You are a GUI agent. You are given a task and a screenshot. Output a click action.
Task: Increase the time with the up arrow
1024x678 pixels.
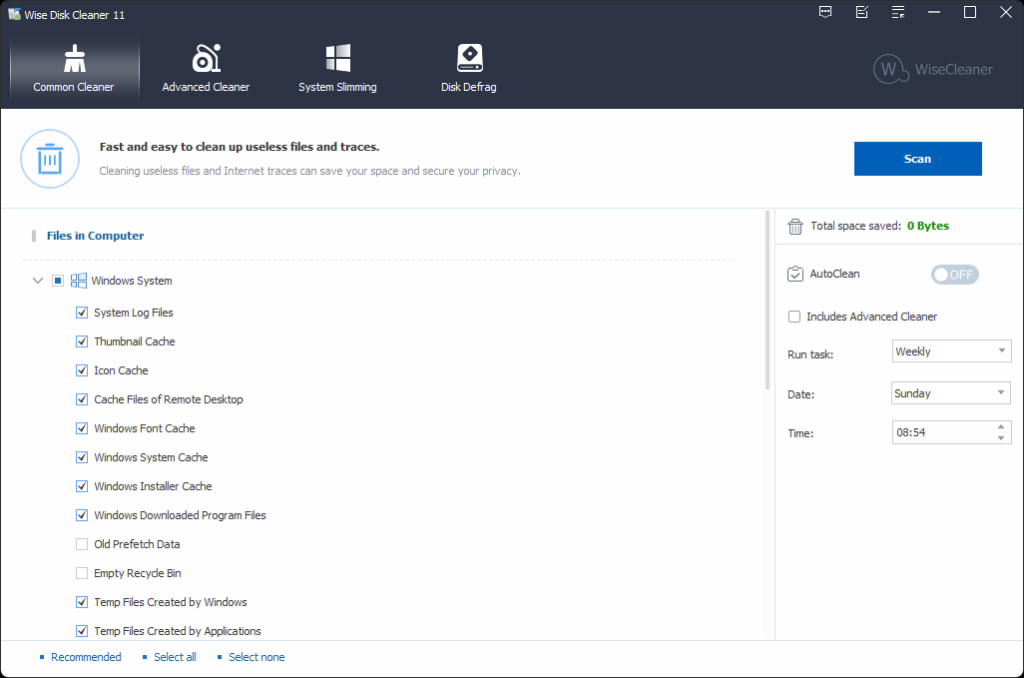1001,427
